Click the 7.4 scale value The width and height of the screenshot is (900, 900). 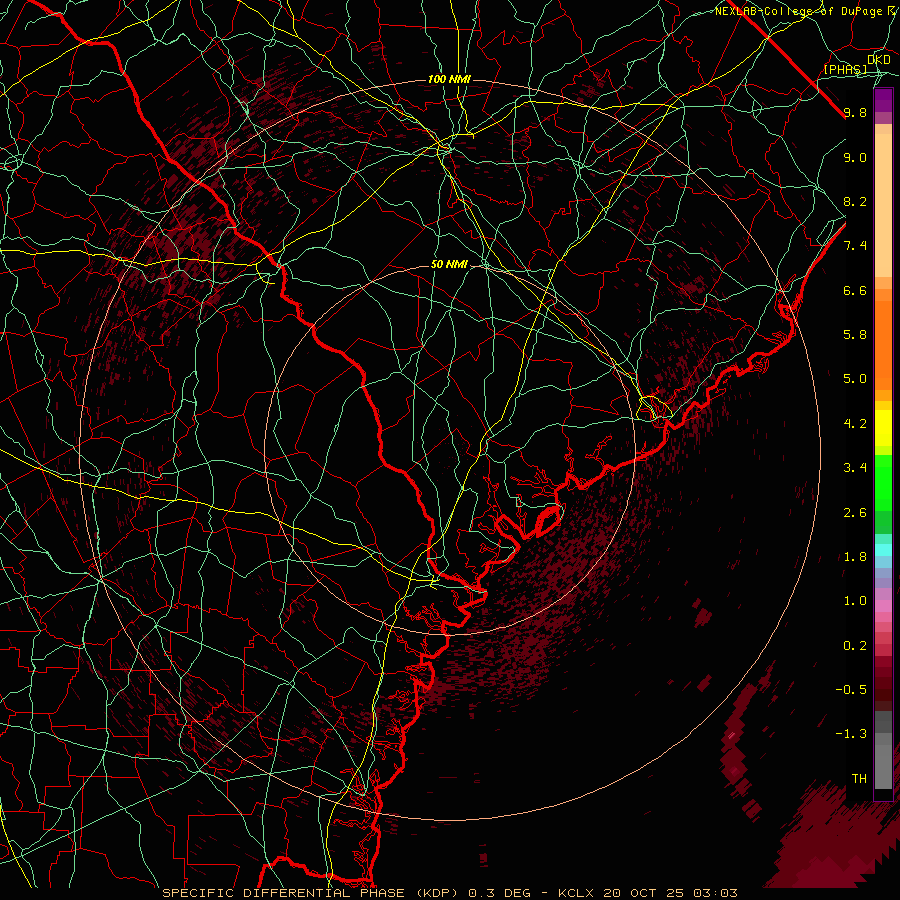[x=855, y=246]
